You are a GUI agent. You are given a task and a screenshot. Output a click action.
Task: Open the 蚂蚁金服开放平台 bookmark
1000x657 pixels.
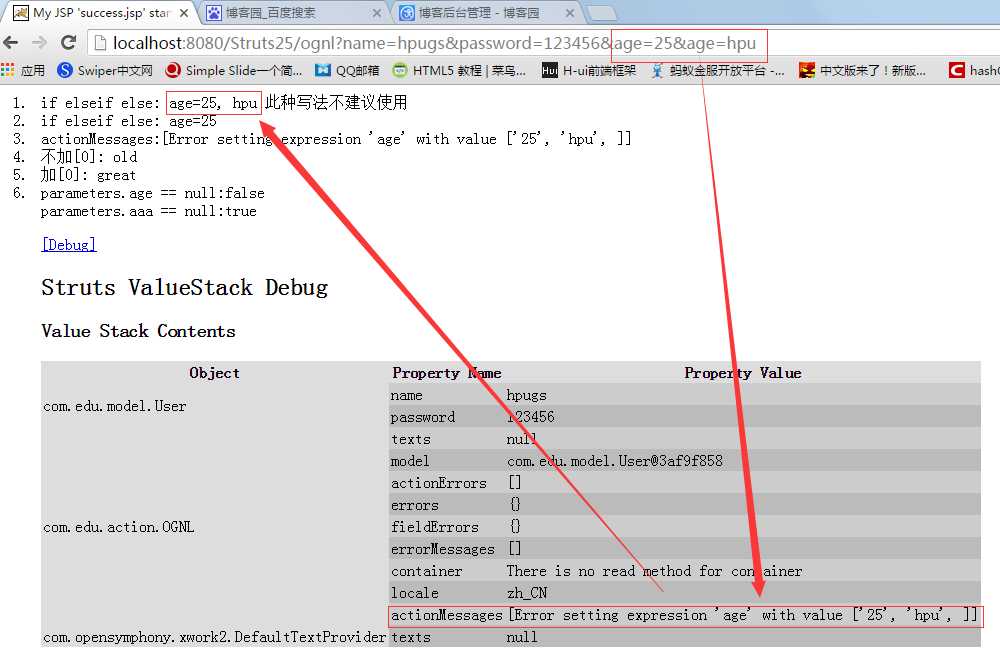(x=717, y=70)
